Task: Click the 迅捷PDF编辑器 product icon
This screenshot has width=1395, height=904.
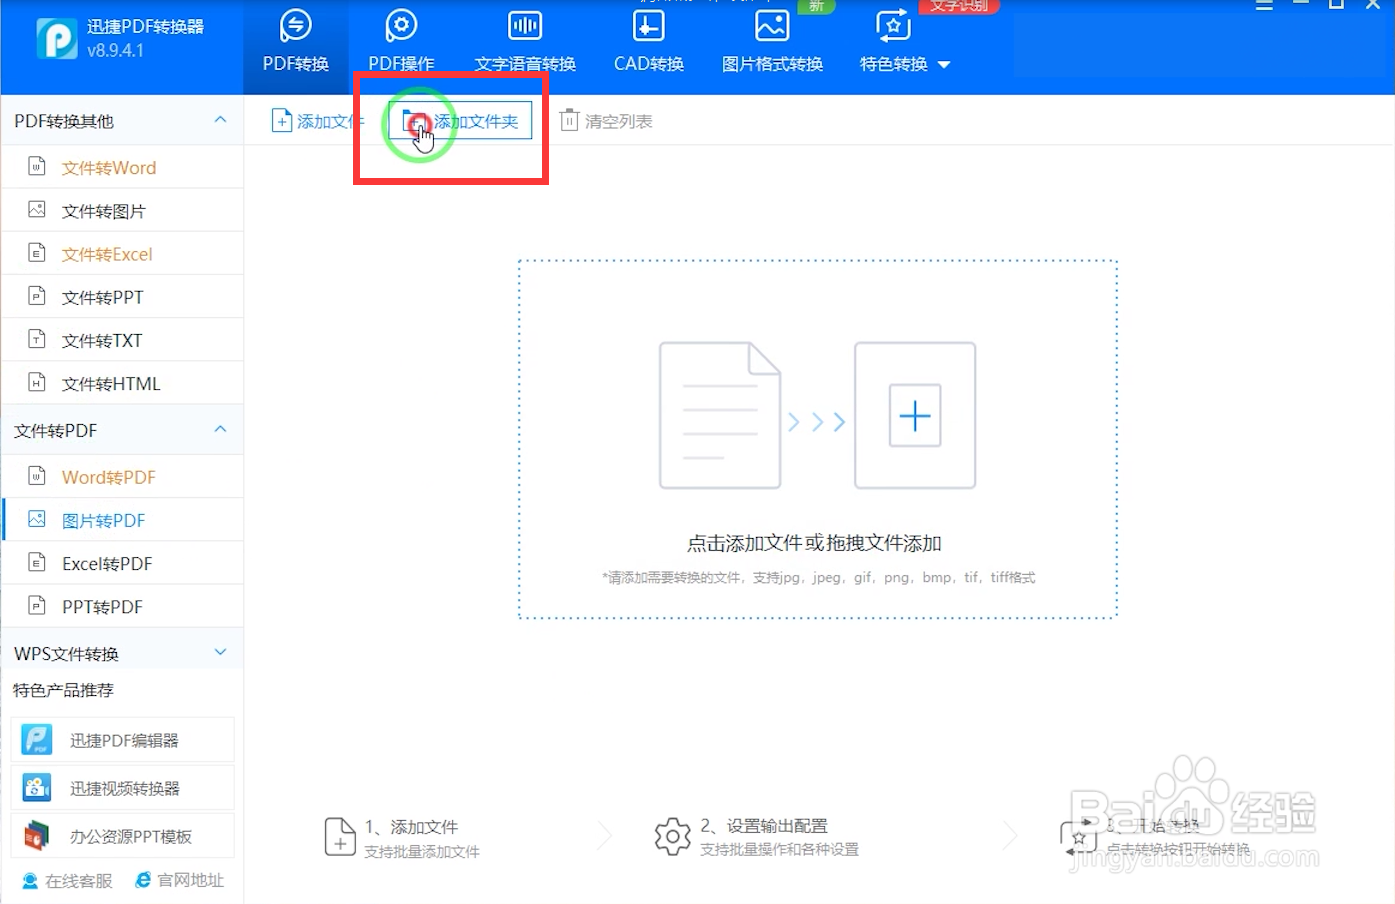Action: point(37,740)
